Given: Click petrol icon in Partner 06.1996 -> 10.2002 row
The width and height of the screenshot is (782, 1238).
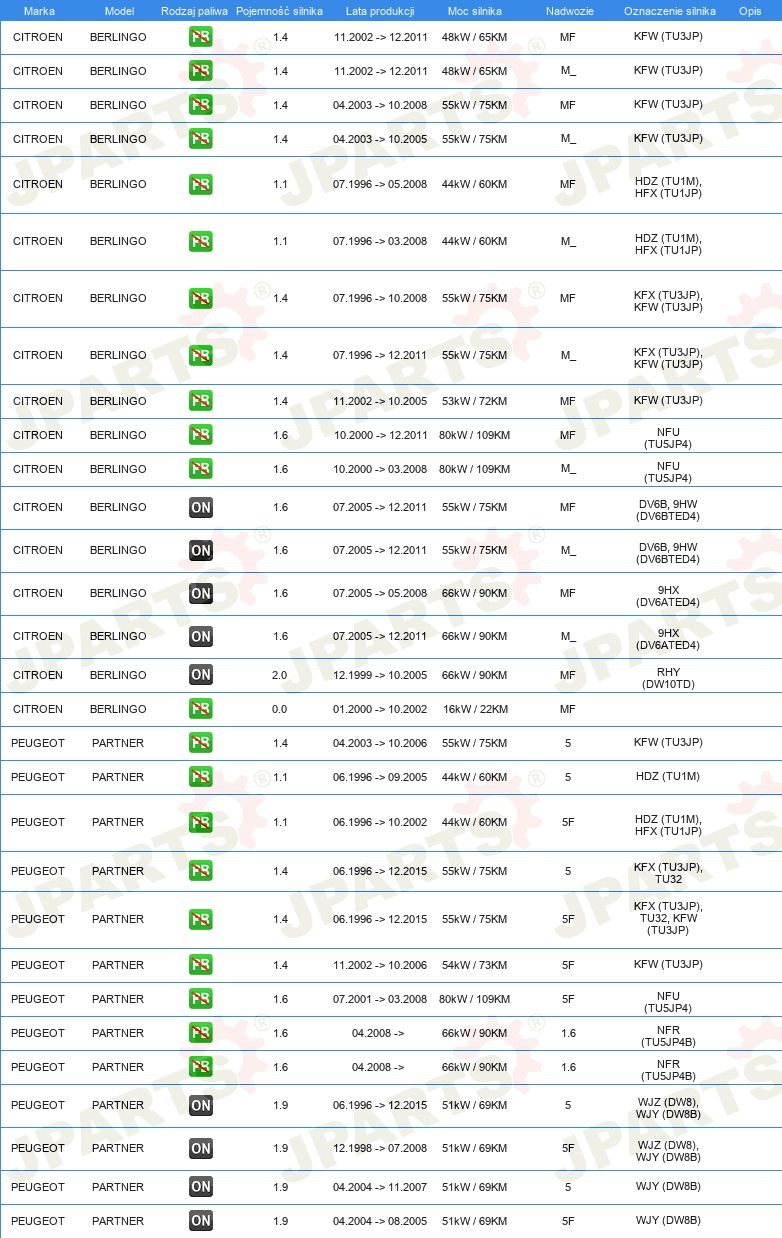Looking at the screenshot, I should pyautogui.click(x=201, y=822).
